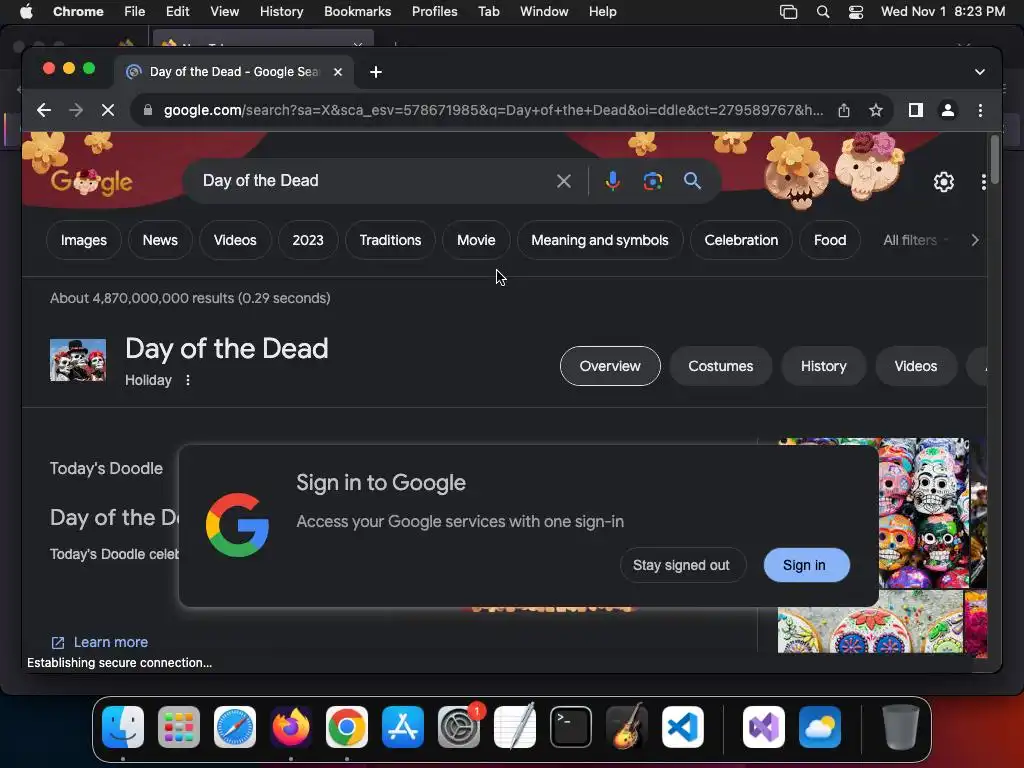This screenshot has height=768, width=1024.
Task: Bookmark this page with the star icon
Action: click(876, 110)
